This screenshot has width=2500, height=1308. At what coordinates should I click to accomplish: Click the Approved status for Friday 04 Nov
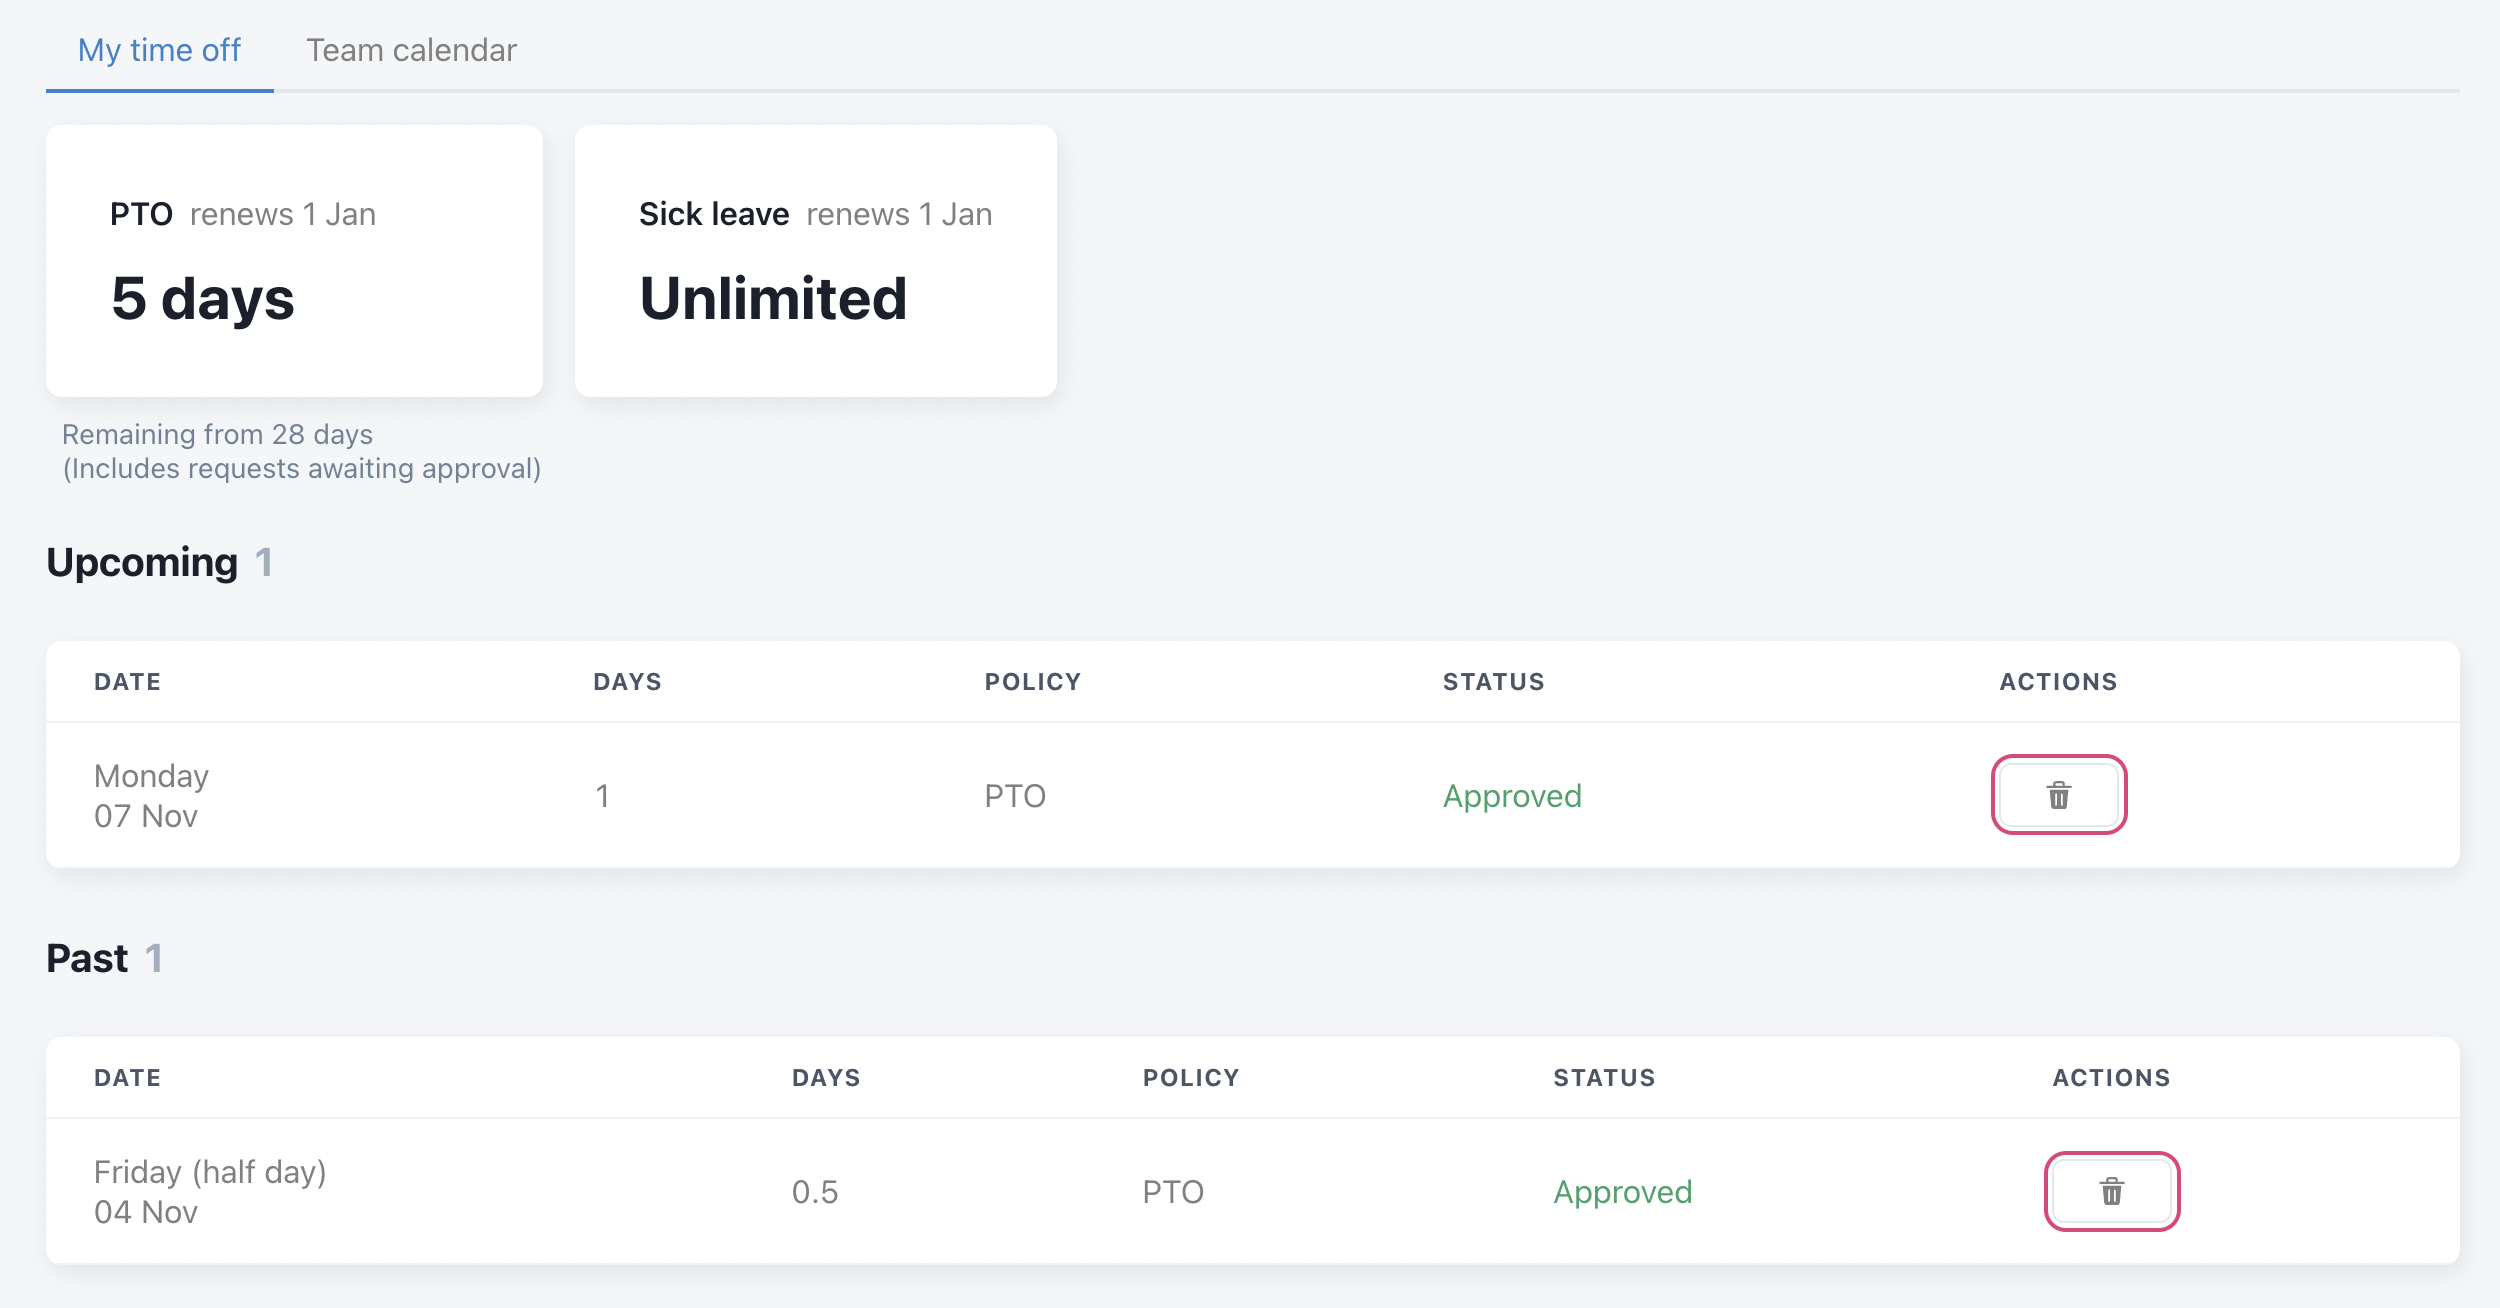[1622, 1192]
